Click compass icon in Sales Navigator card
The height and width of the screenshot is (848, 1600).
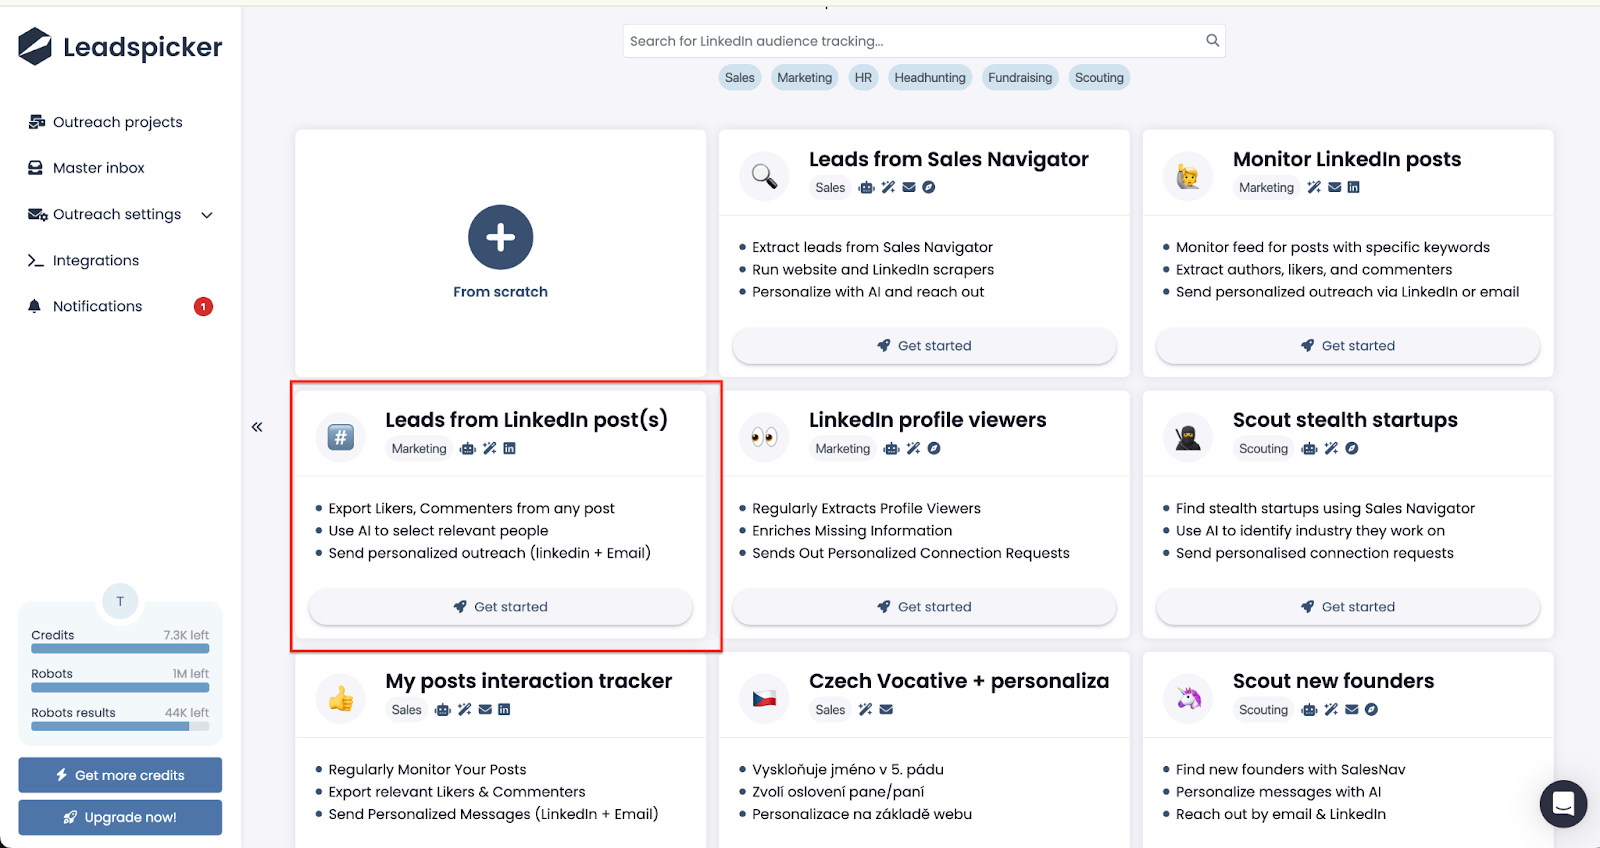point(929,187)
